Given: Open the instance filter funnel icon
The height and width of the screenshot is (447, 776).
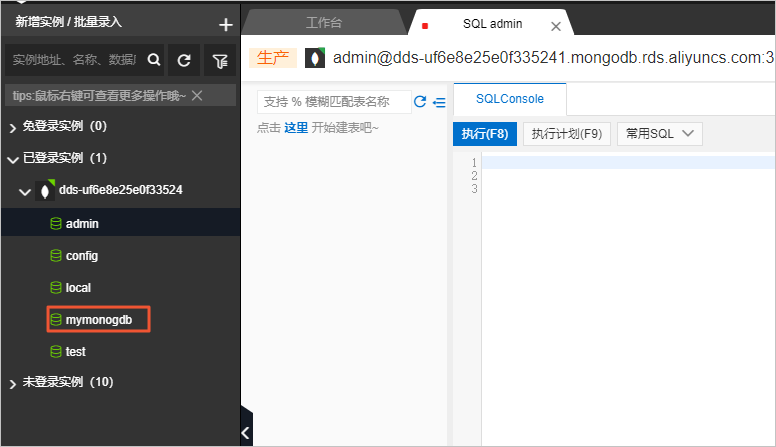Looking at the screenshot, I should click(x=220, y=60).
